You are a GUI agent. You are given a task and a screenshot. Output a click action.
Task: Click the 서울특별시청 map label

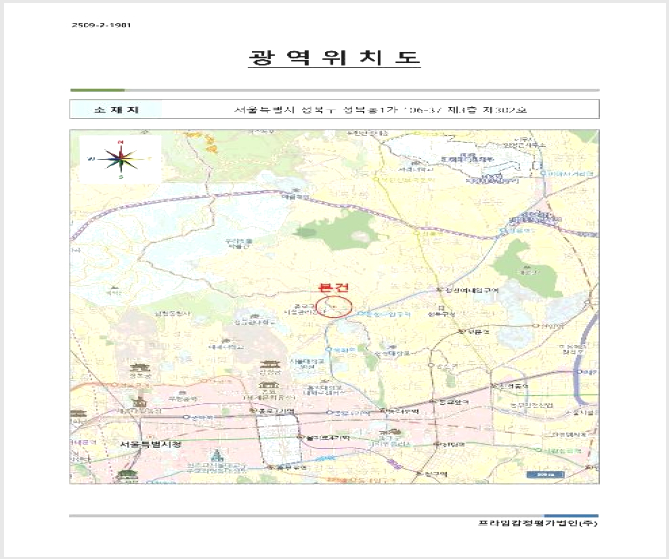tap(151, 444)
